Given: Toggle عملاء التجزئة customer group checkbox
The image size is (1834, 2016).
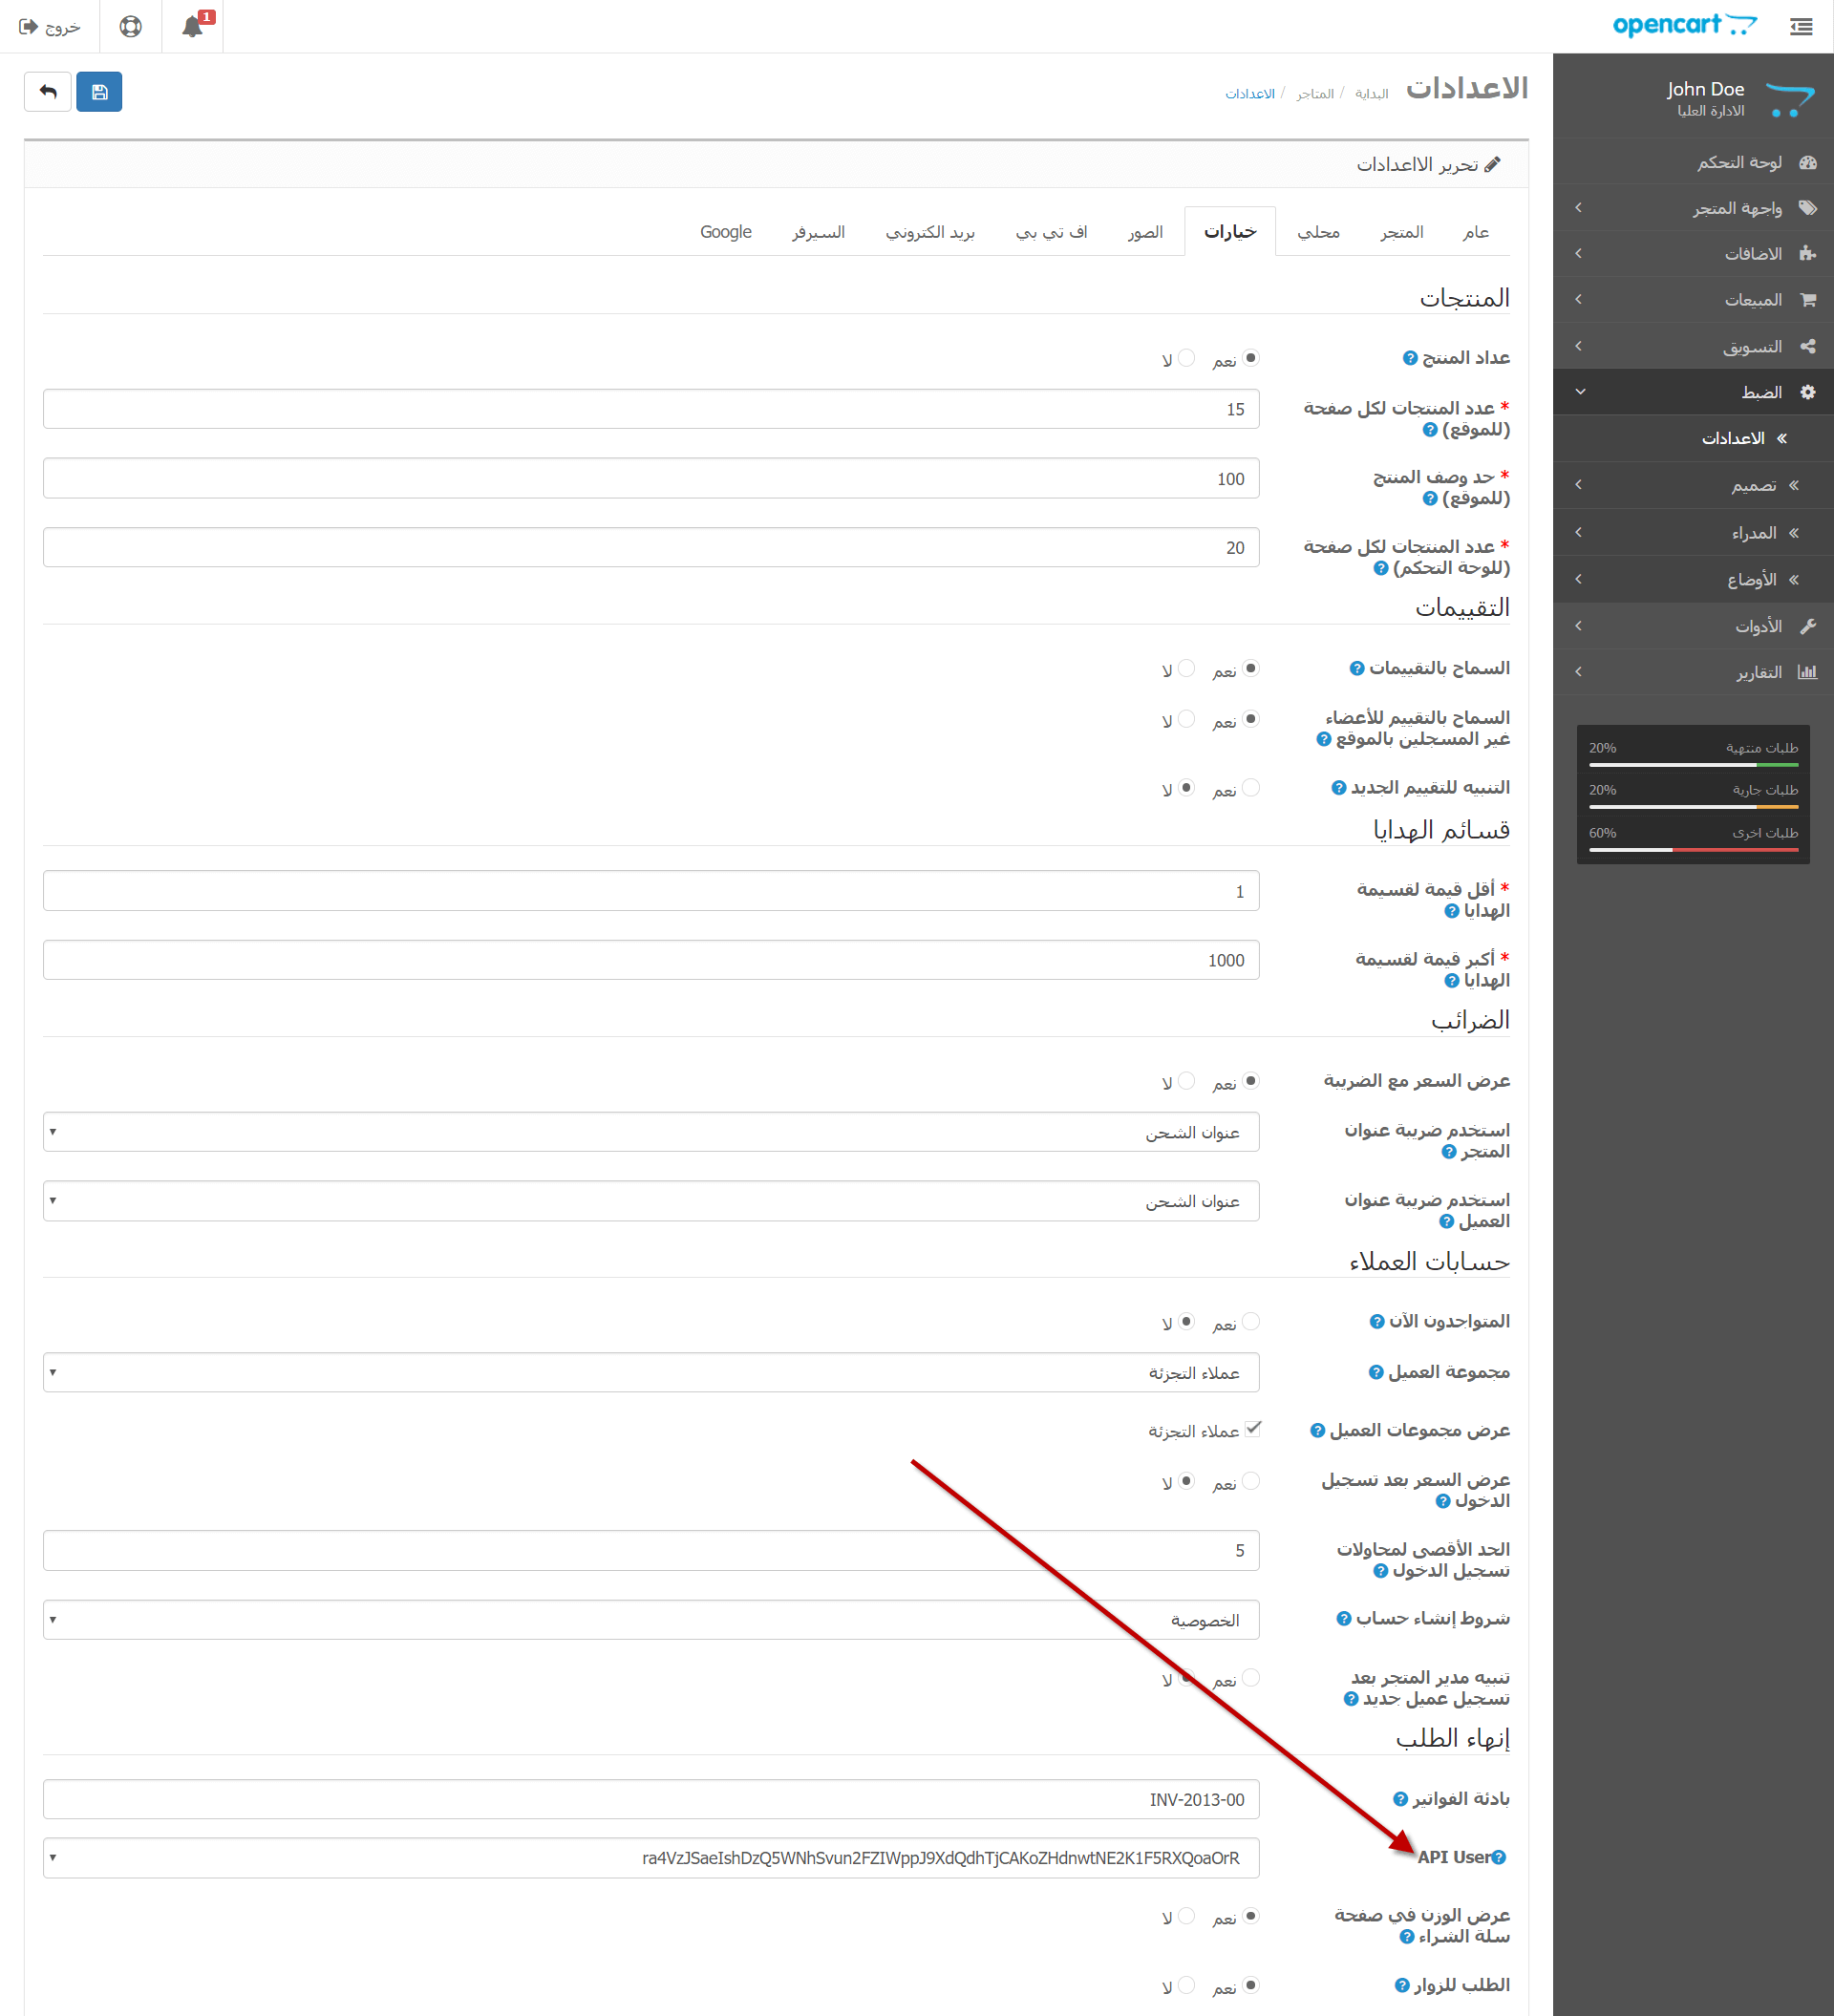Looking at the screenshot, I should pos(1252,1430).
